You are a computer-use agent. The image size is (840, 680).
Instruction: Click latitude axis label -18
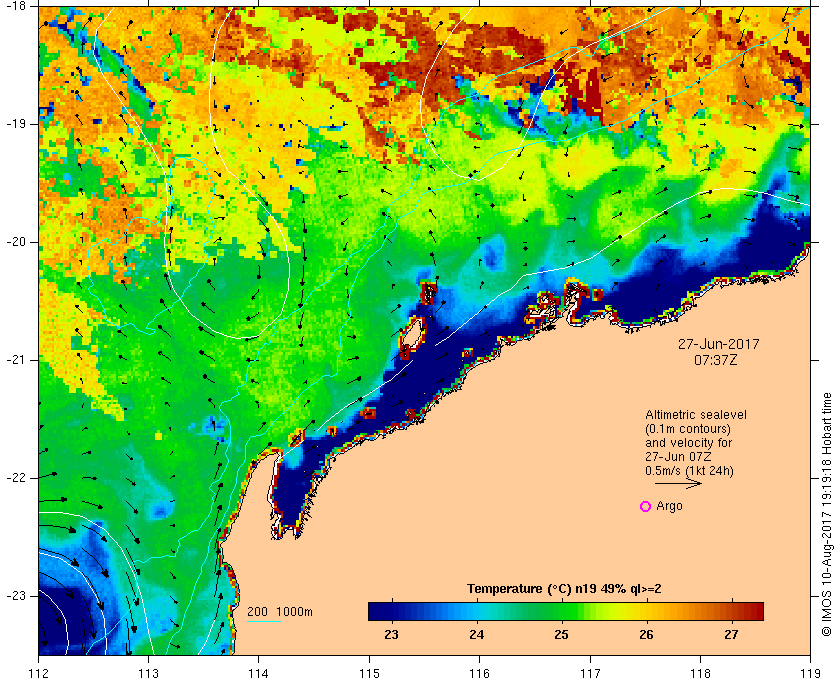tap(14, 6)
